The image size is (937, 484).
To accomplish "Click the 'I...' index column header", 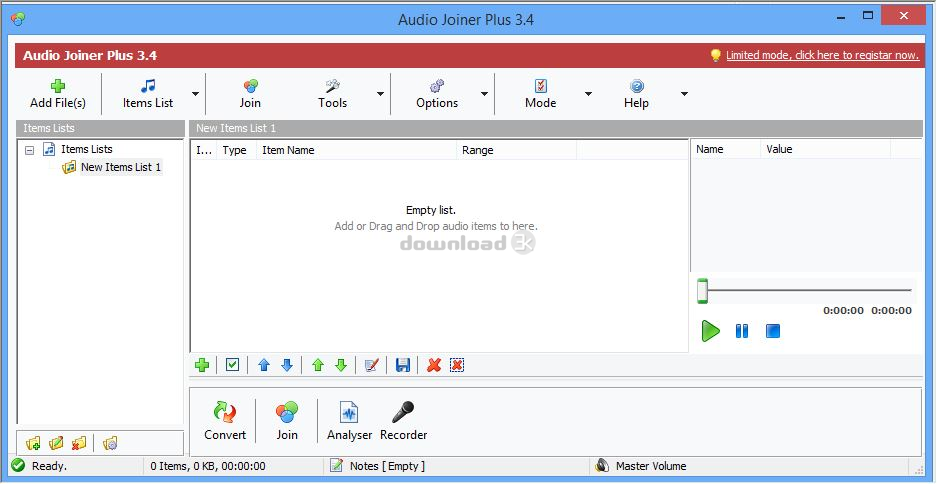I will click(x=204, y=151).
